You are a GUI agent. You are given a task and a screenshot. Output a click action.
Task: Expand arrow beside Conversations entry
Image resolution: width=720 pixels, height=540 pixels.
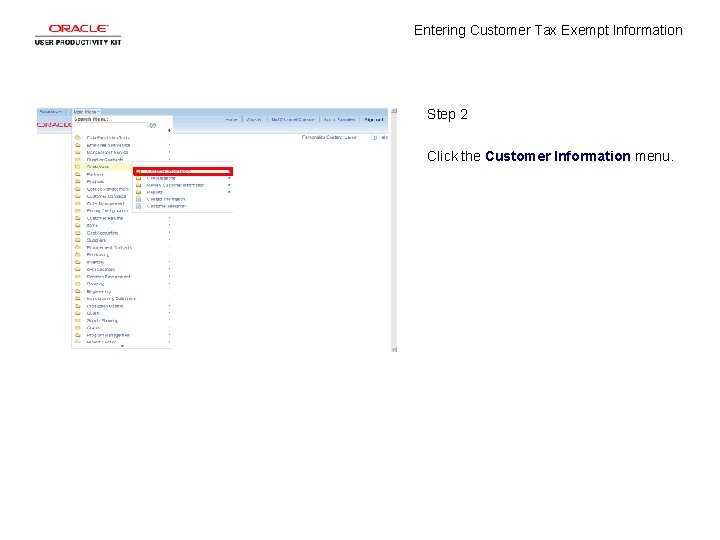click(229, 178)
